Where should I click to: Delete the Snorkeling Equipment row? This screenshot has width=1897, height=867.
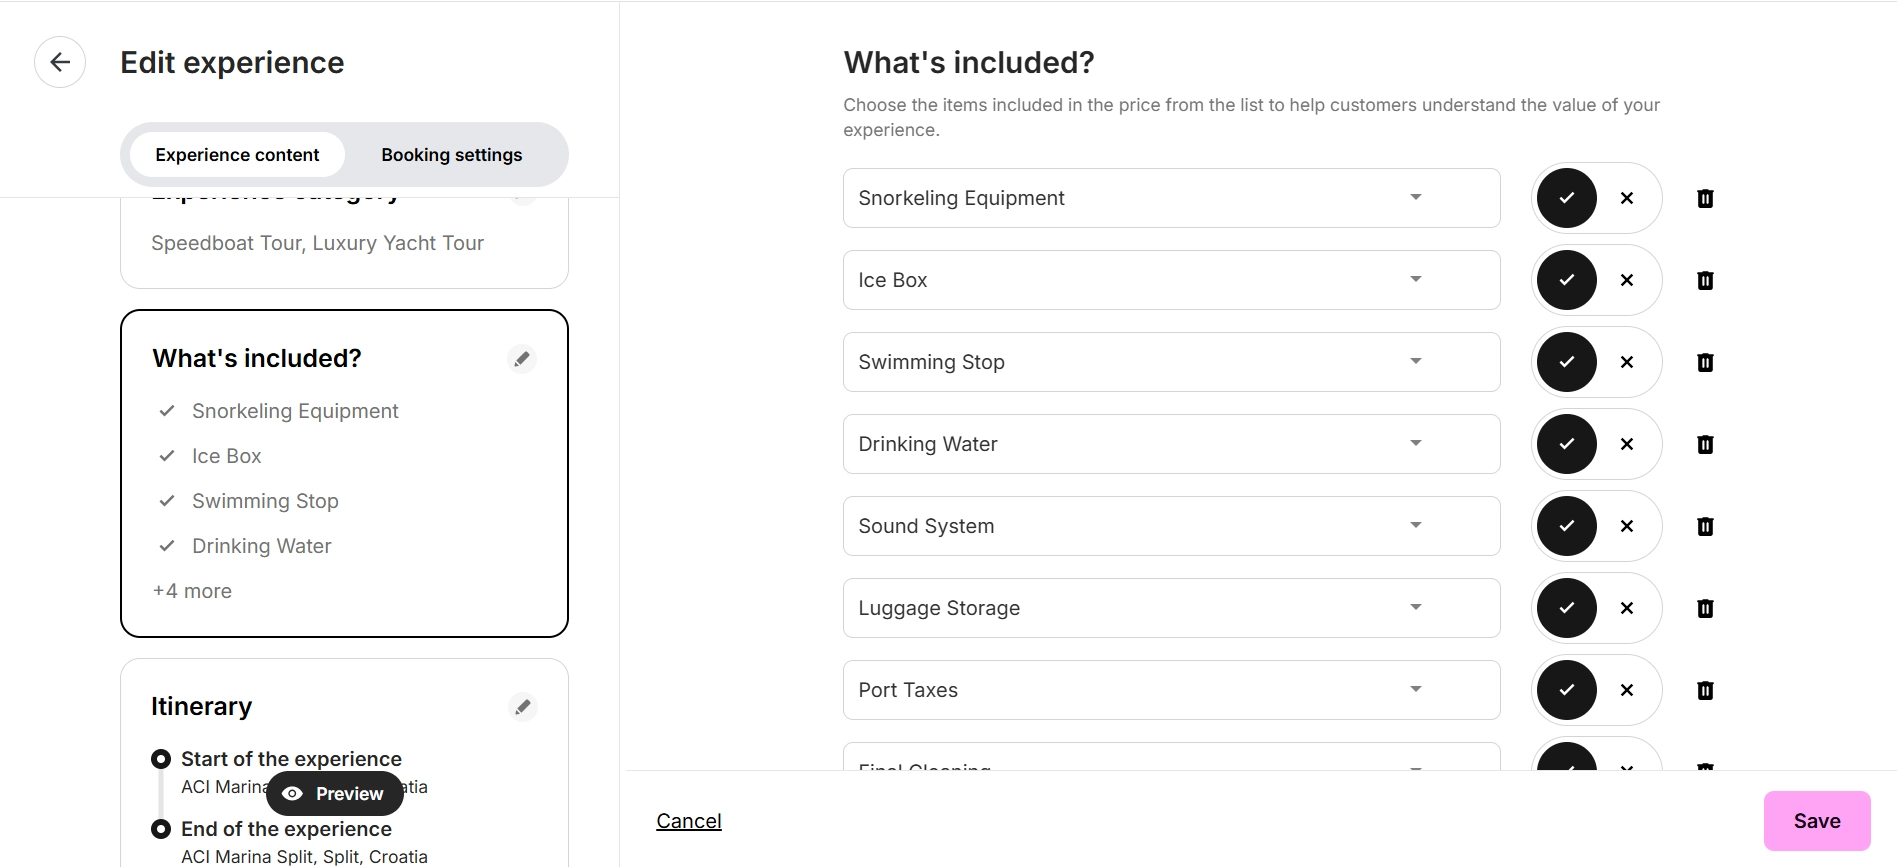(1705, 199)
